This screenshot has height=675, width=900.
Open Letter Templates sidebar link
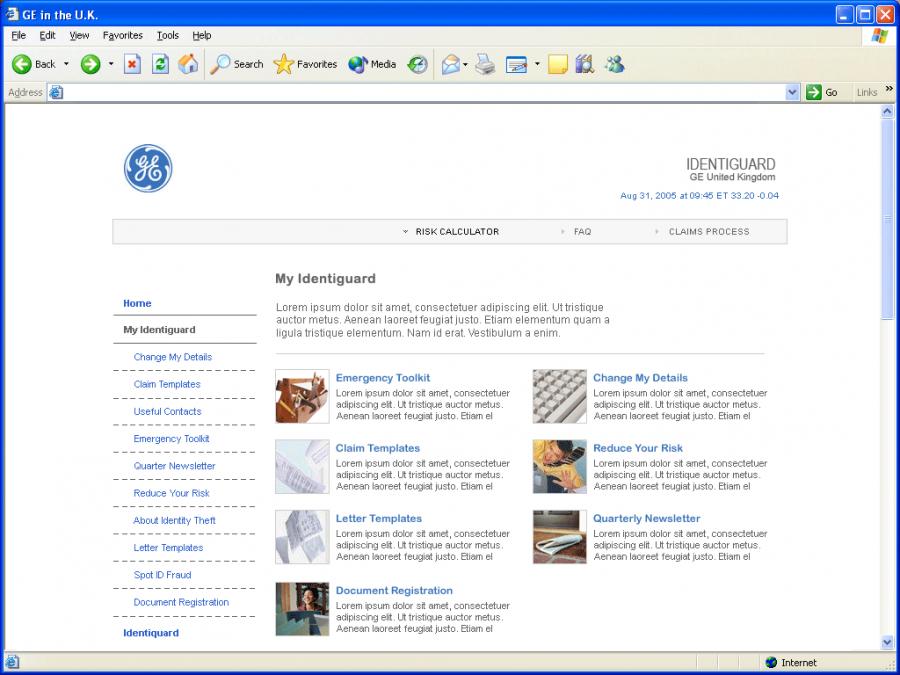168,548
